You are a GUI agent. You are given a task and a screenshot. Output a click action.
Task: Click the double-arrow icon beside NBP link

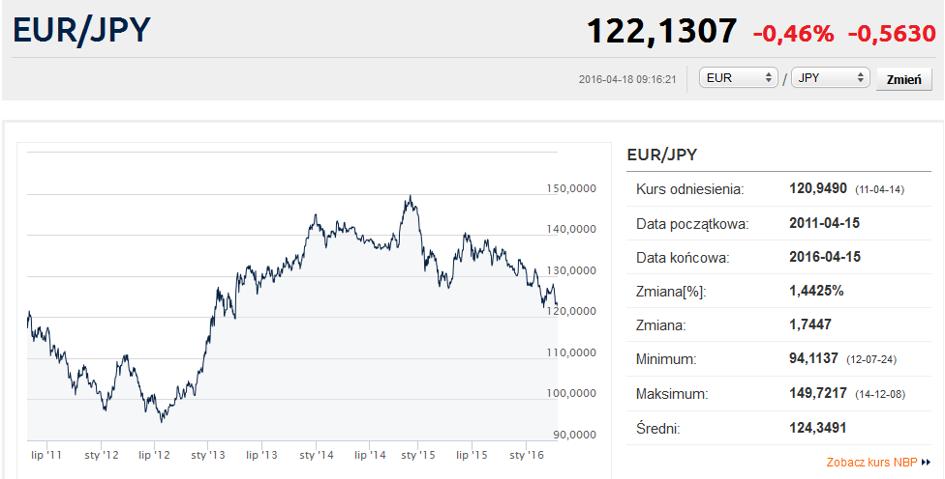point(926,463)
